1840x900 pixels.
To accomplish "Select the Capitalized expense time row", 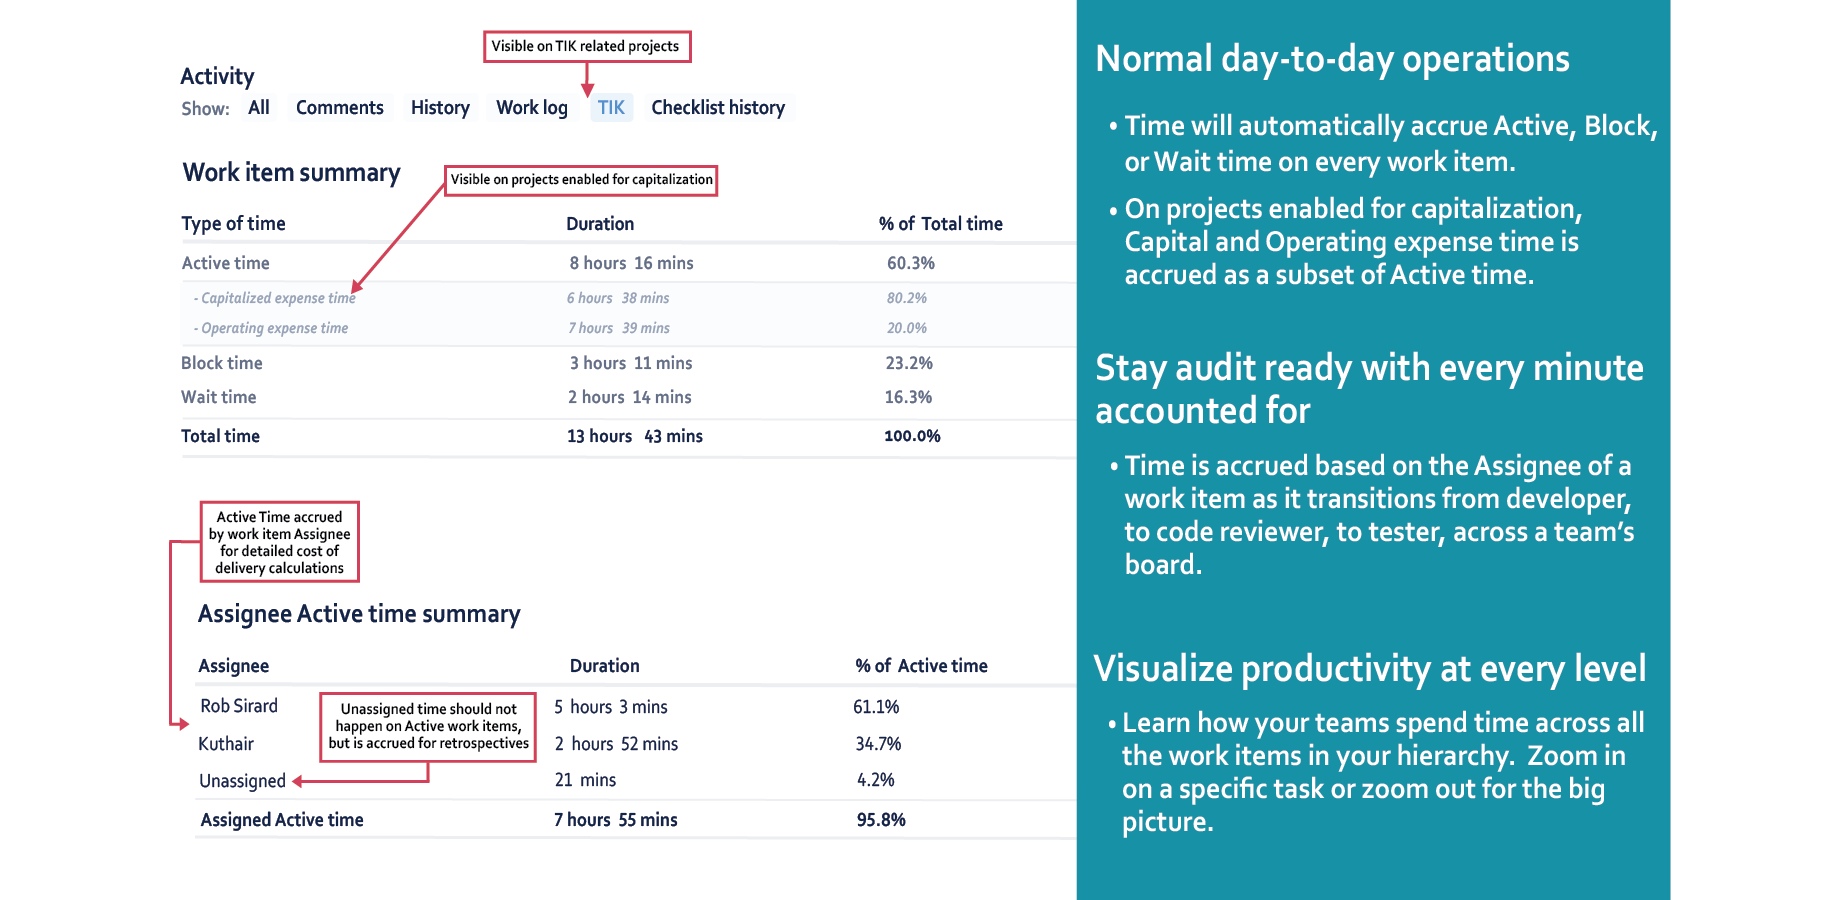I will click(278, 298).
